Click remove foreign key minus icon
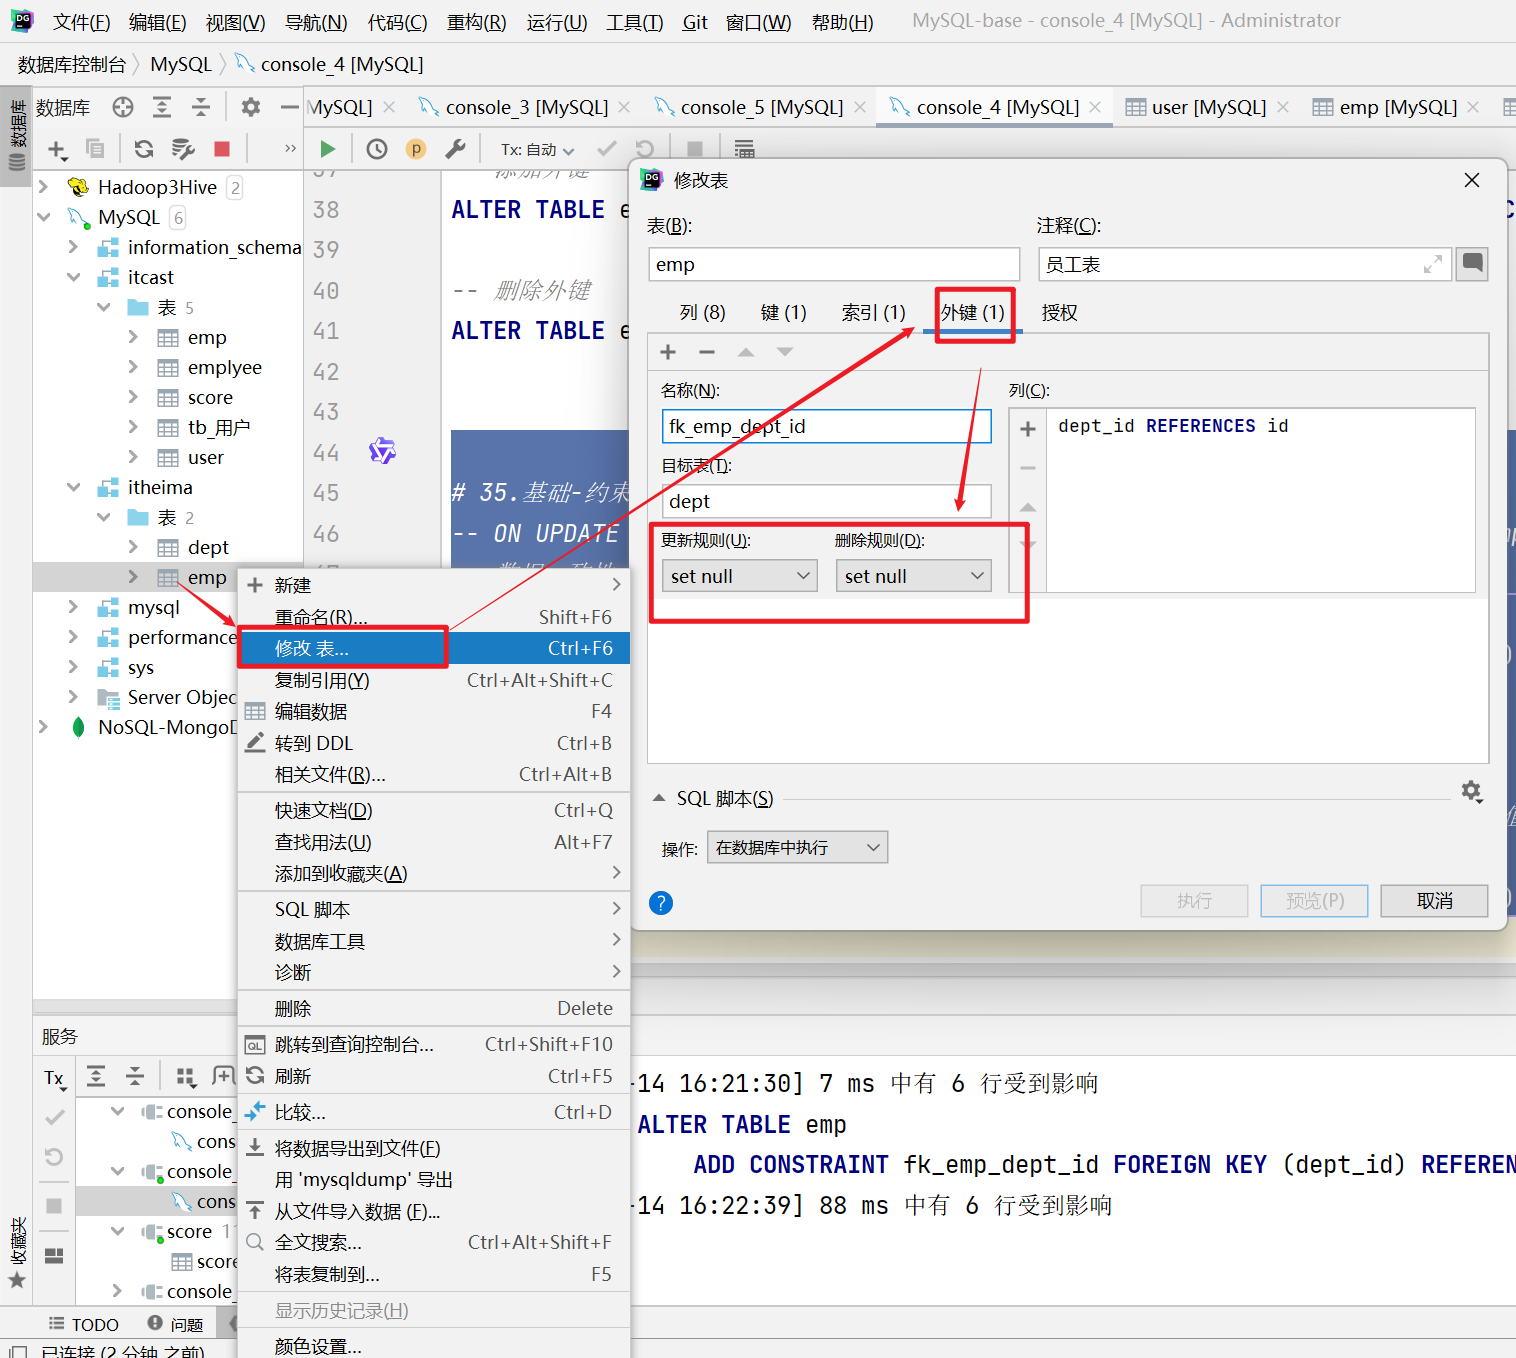This screenshot has height=1358, width=1516. click(707, 351)
